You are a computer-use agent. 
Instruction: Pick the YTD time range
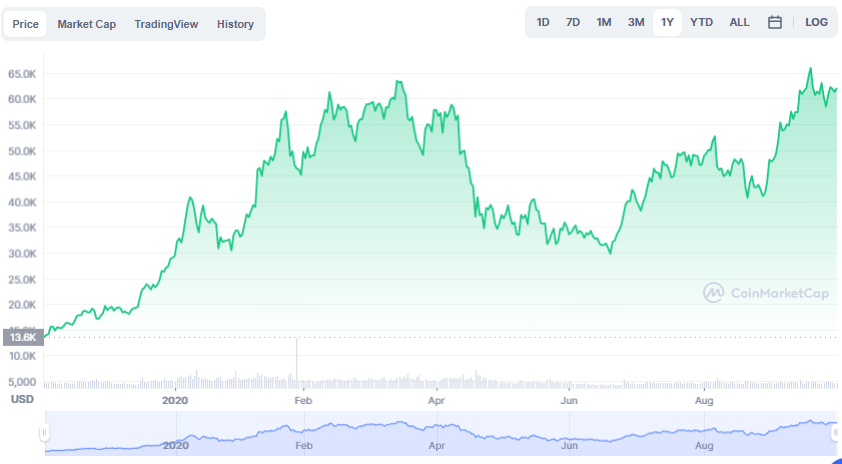click(702, 22)
